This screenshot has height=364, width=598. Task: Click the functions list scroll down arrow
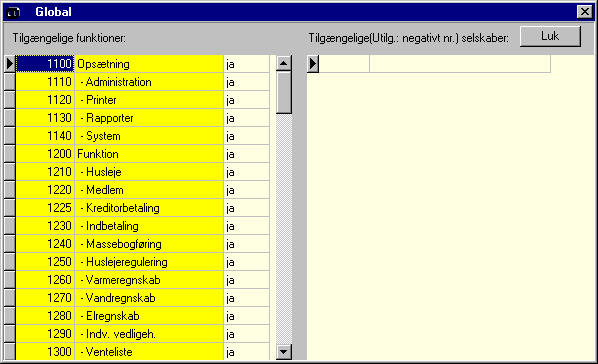coord(284,351)
